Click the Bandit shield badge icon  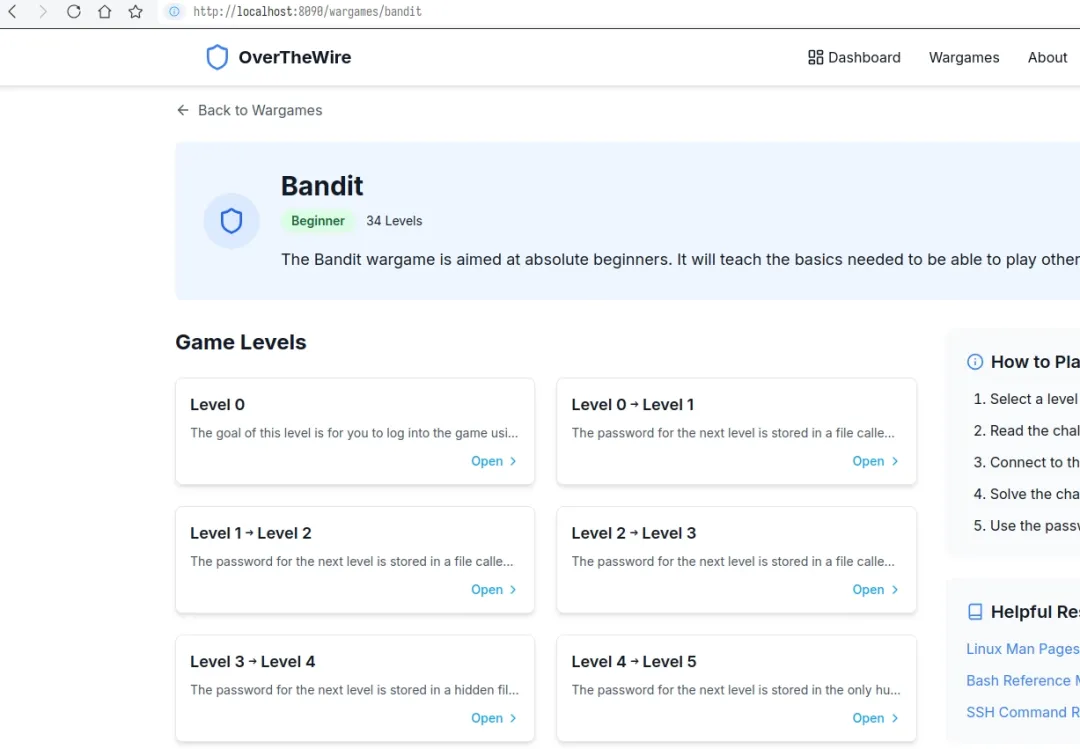(x=231, y=221)
